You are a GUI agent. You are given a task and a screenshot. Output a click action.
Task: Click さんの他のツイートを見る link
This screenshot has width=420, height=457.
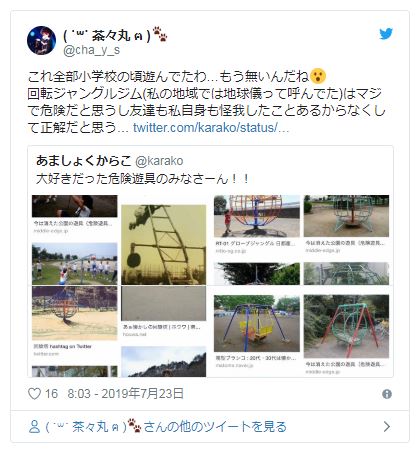[x=215, y=427]
